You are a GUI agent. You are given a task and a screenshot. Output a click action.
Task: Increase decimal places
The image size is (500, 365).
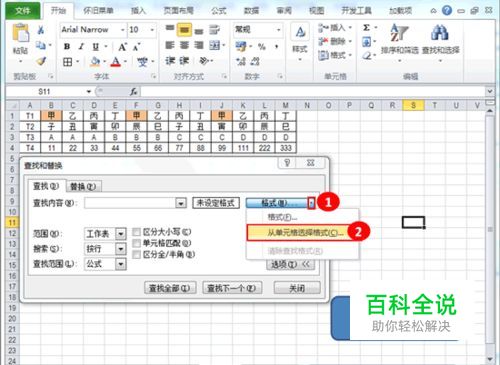tap(241, 61)
